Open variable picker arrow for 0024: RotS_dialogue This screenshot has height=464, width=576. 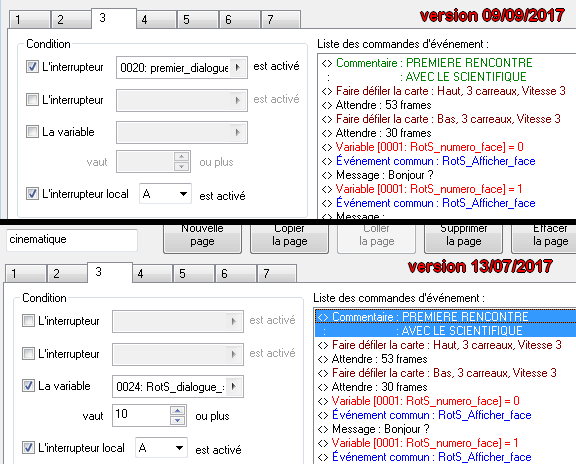234,386
